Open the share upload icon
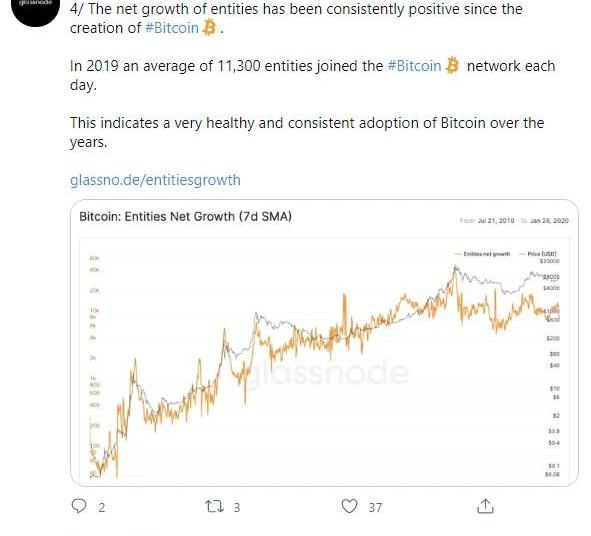Image resolution: width=591 pixels, height=536 pixels. tap(485, 506)
